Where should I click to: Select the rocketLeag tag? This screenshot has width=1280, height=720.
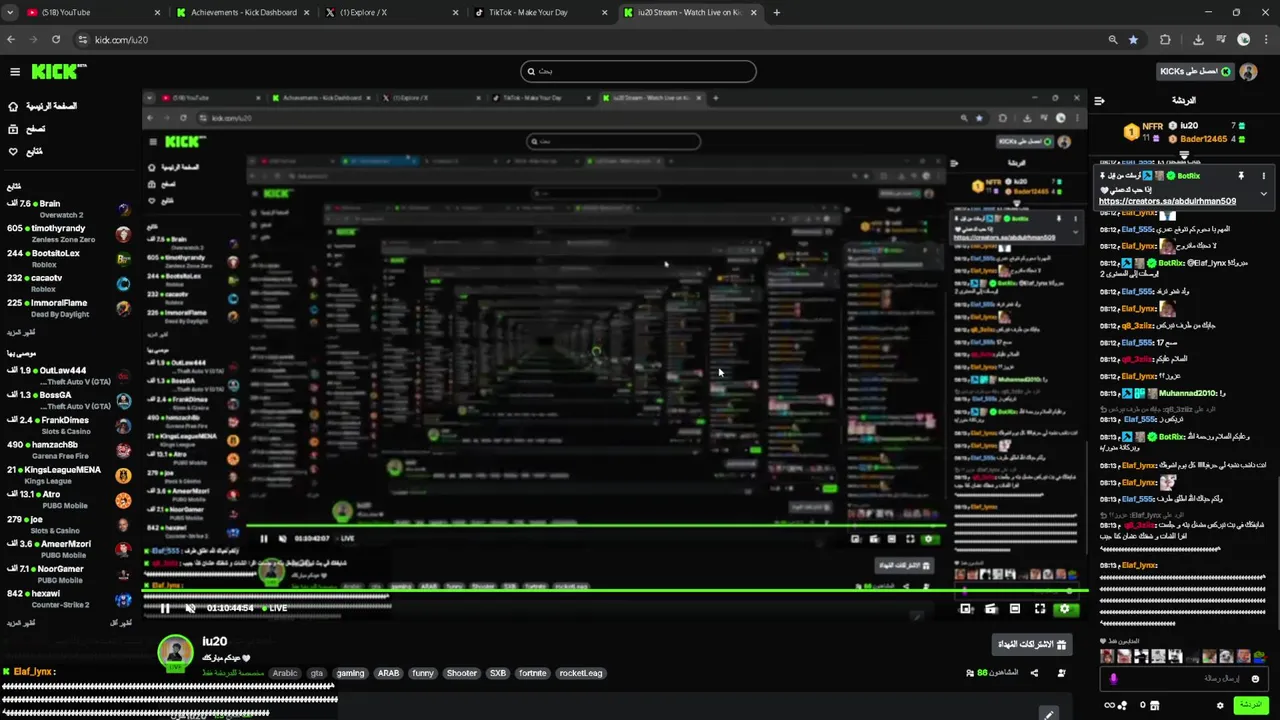pyautogui.click(x=581, y=673)
